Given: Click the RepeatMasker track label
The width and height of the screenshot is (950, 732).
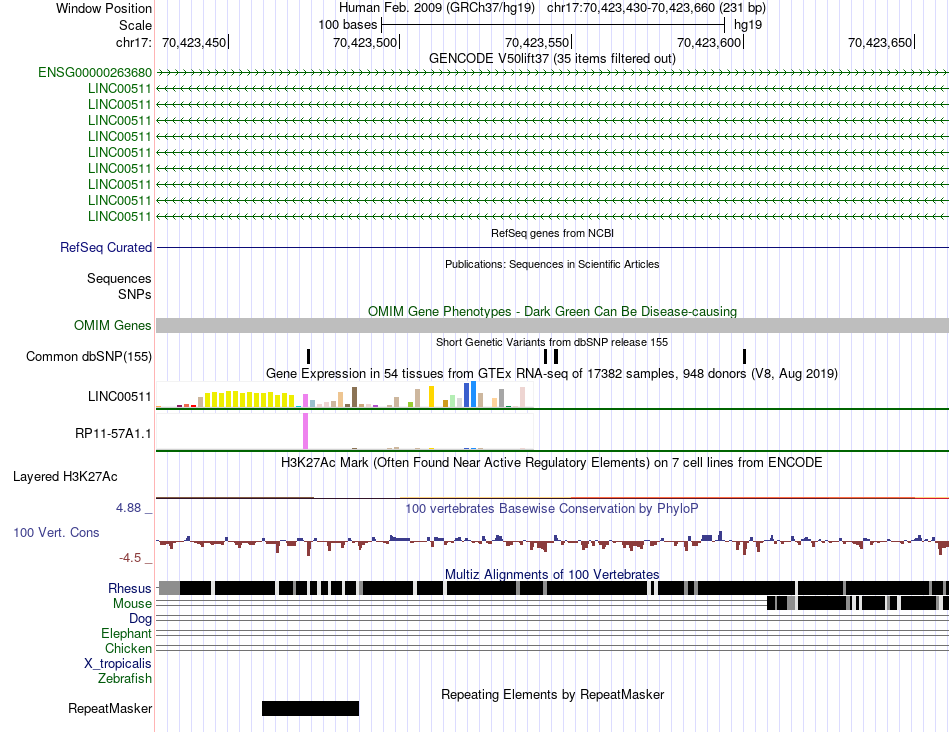Looking at the screenshot, I should (110, 708).
